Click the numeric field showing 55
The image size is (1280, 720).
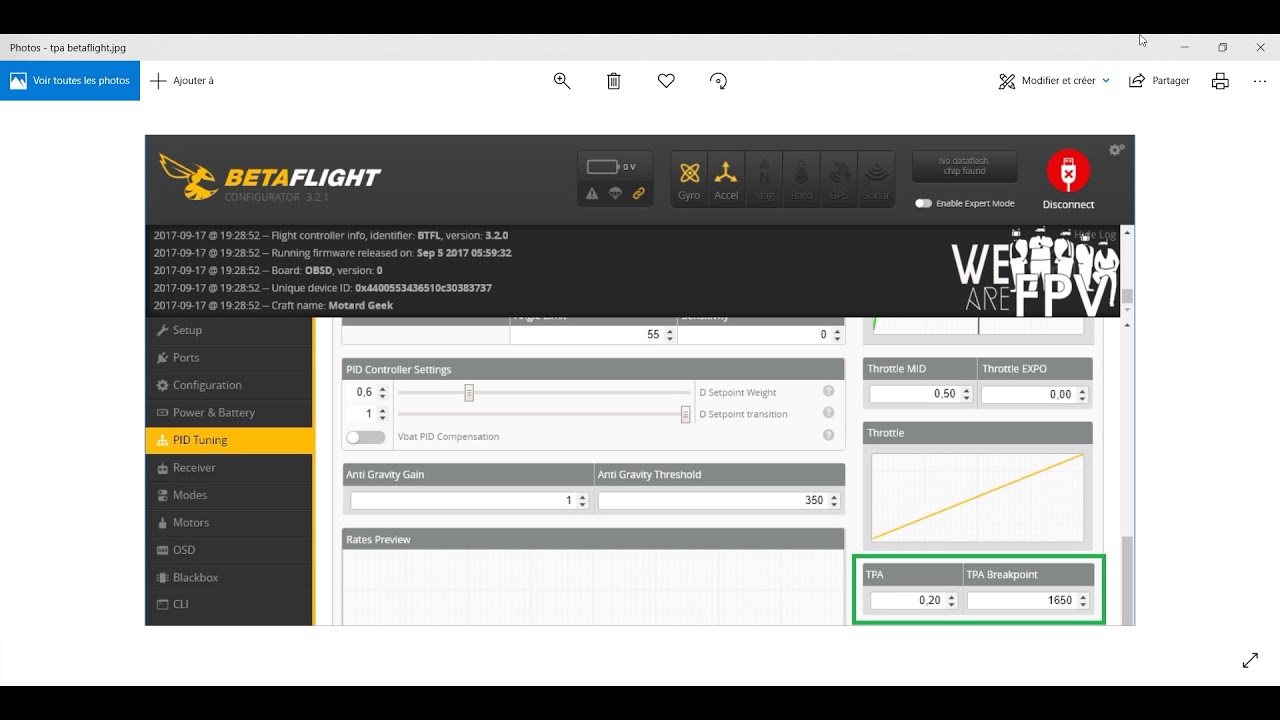[593, 335]
